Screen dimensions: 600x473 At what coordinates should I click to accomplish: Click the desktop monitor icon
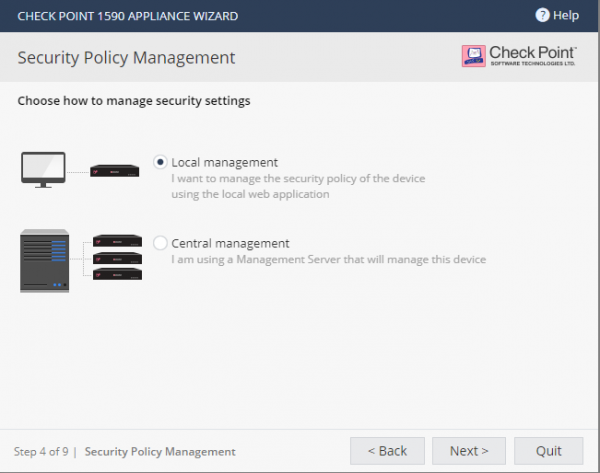pos(44,169)
